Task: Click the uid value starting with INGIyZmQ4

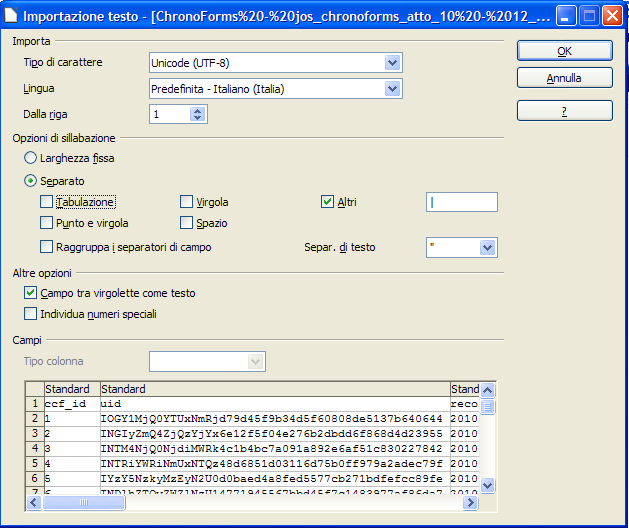Action: [275, 433]
